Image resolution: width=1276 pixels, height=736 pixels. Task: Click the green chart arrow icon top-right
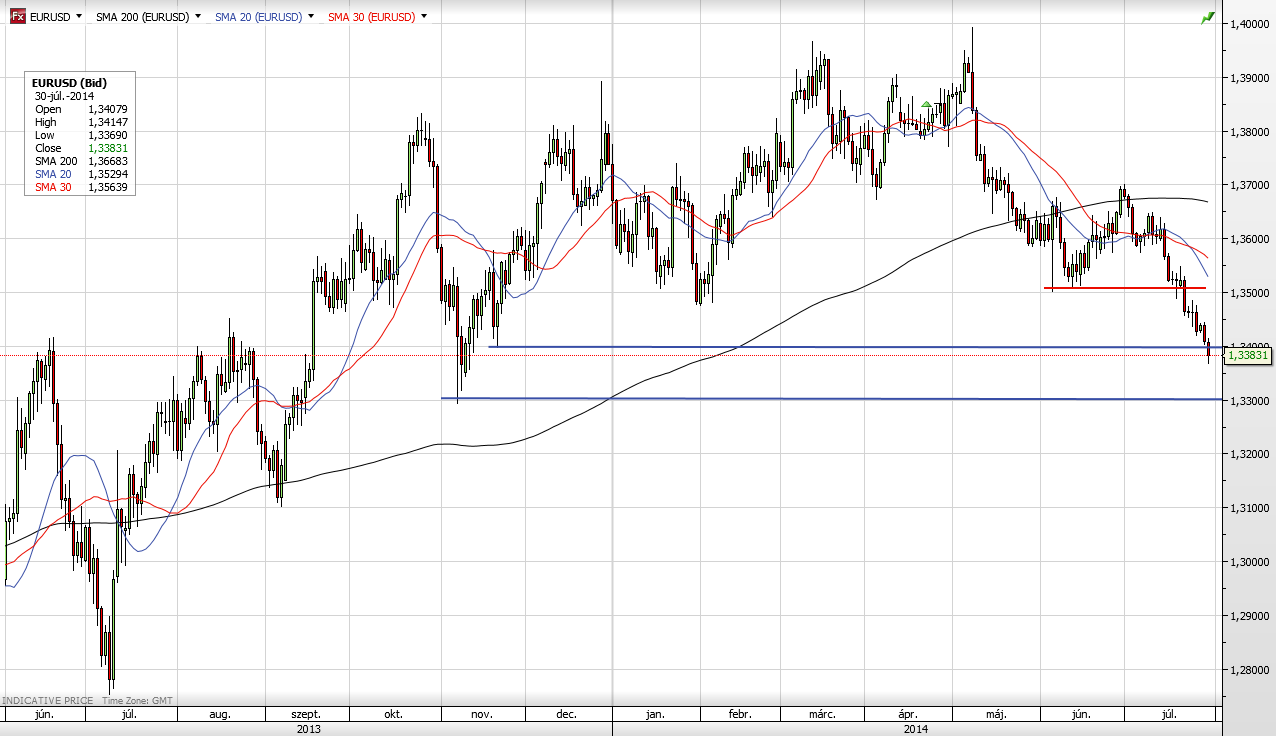pyautogui.click(x=1208, y=17)
